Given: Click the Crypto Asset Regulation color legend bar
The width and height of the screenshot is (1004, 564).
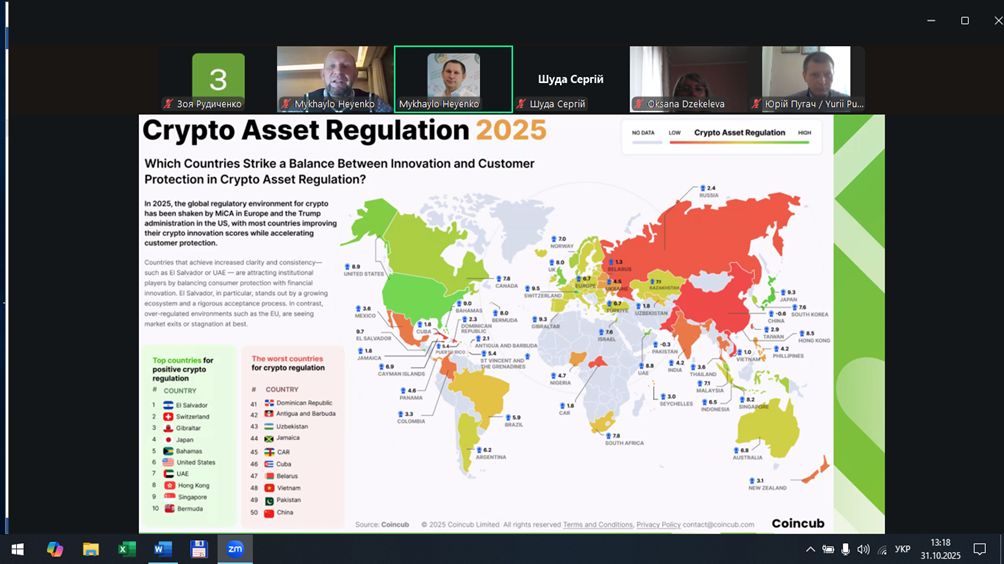Looking at the screenshot, I should coord(739,143).
